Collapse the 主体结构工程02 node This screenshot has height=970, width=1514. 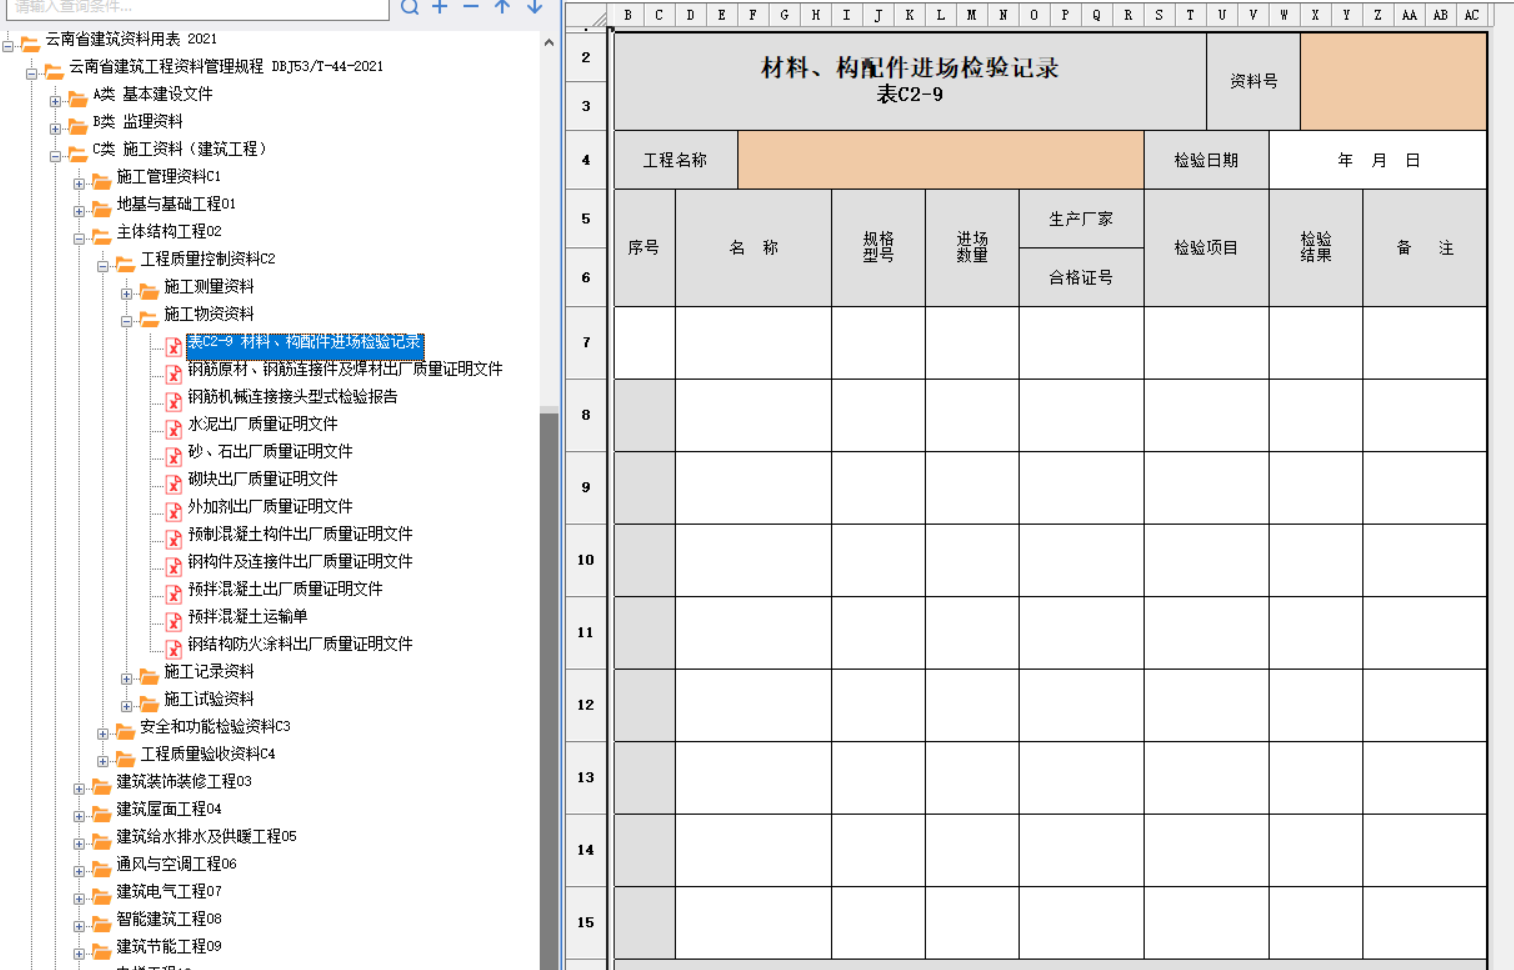(x=79, y=238)
